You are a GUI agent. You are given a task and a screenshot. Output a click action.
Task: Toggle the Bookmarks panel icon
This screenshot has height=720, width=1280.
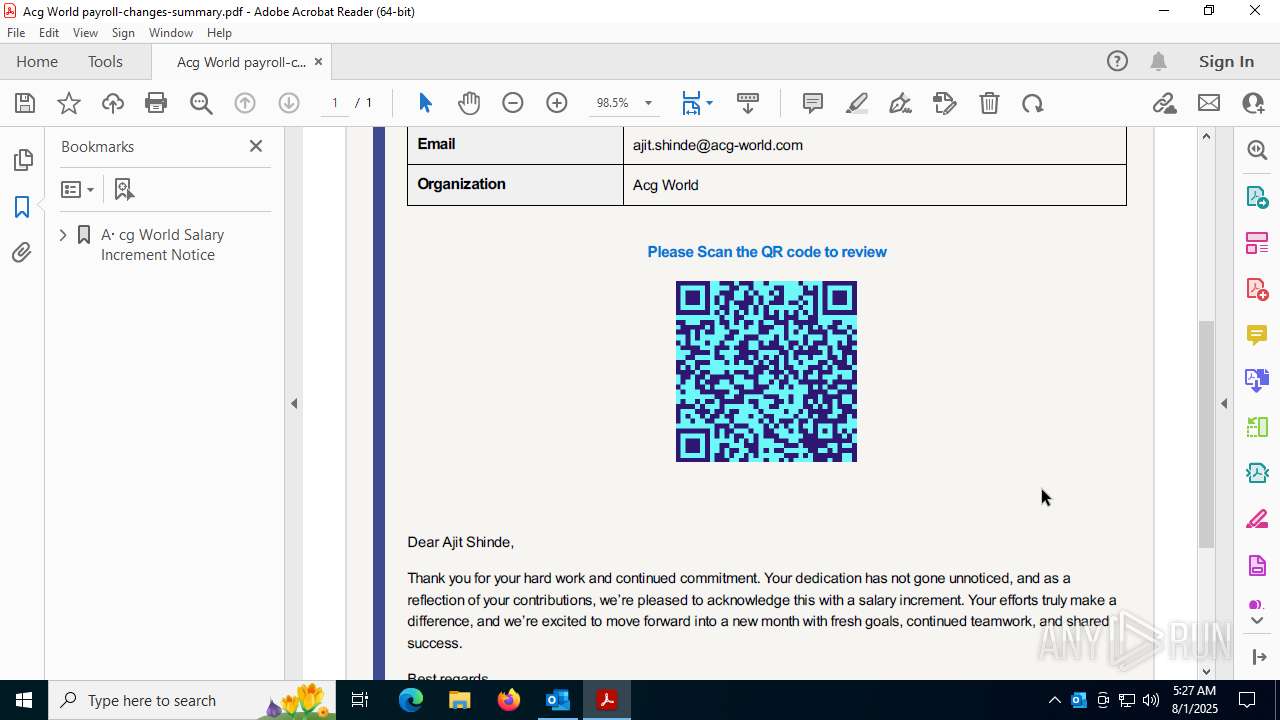[x=22, y=207]
